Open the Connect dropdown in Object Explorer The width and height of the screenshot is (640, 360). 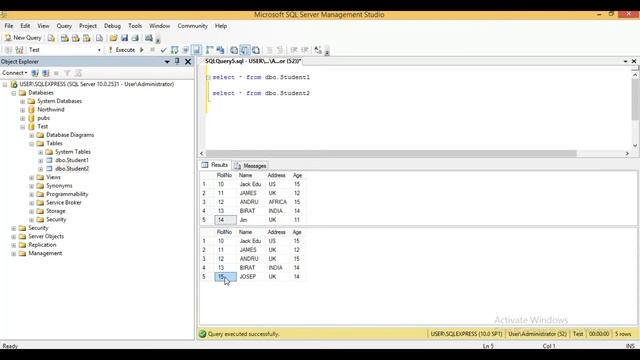(15, 73)
